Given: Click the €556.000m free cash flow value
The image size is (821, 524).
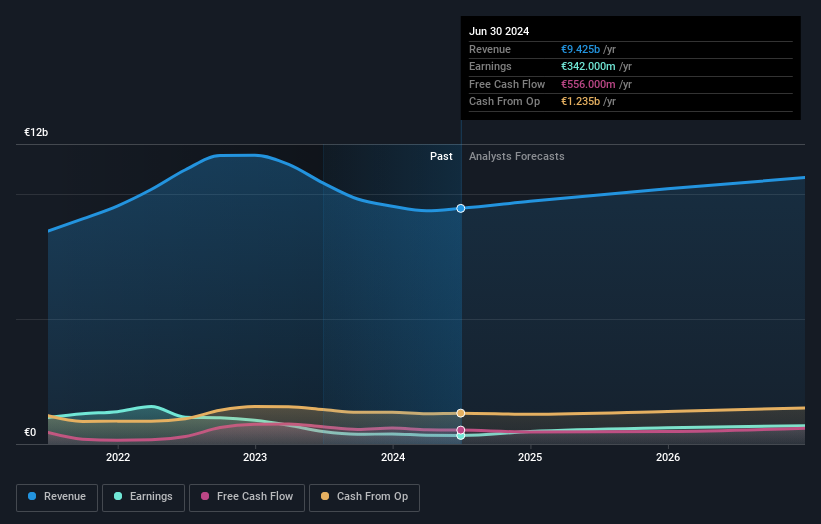Looking at the screenshot, I should [x=588, y=84].
